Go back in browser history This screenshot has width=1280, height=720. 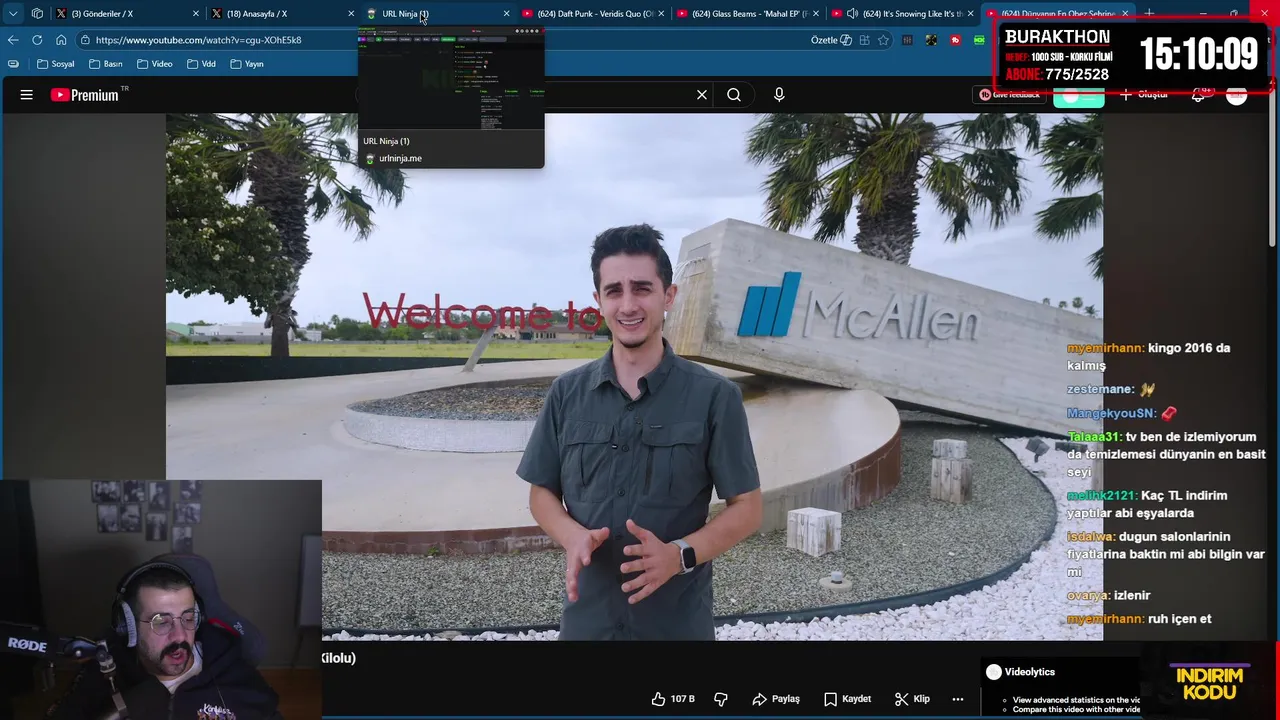pos(13,40)
